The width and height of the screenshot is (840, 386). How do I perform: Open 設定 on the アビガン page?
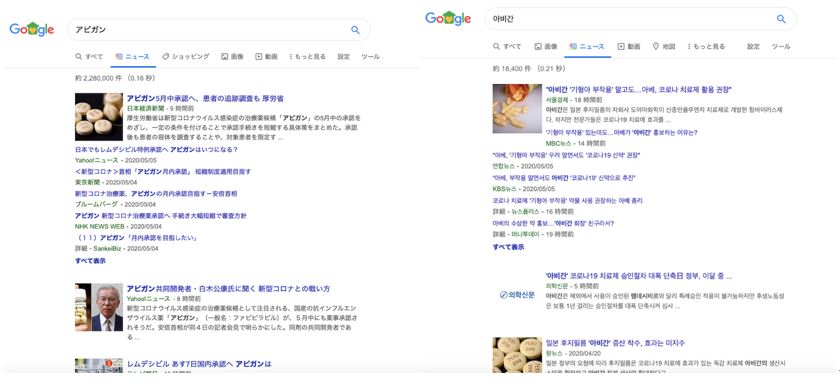343,56
